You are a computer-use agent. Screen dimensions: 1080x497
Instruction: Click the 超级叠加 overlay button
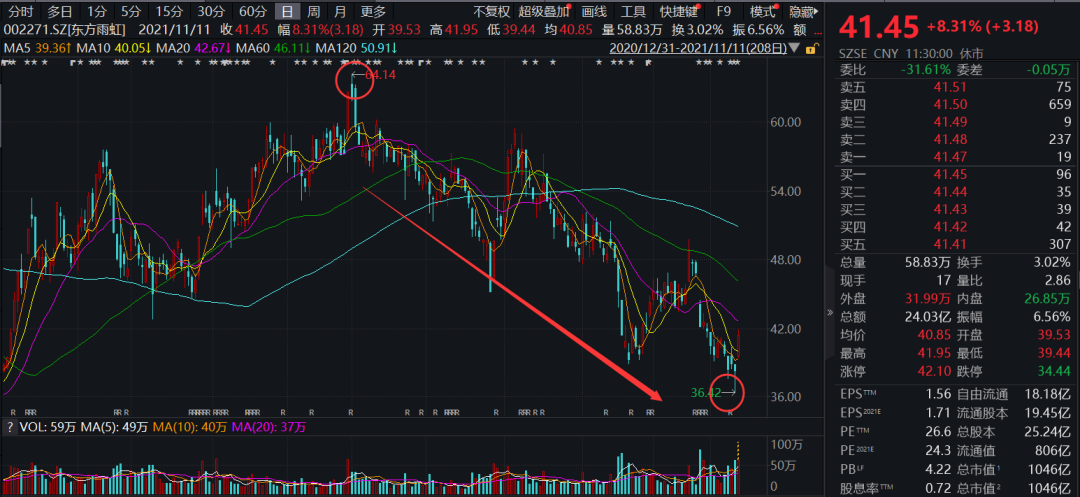coord(545,12)
